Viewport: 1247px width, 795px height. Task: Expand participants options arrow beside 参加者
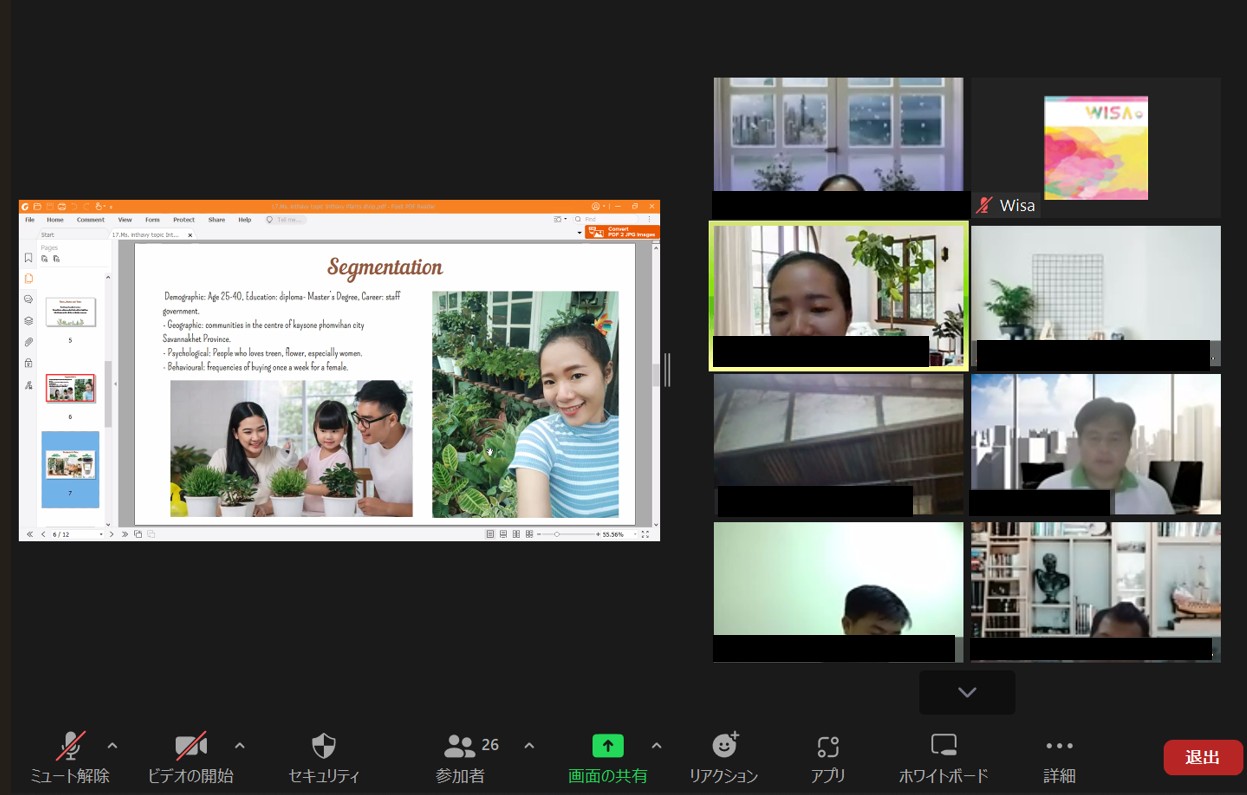pos(529,745)
